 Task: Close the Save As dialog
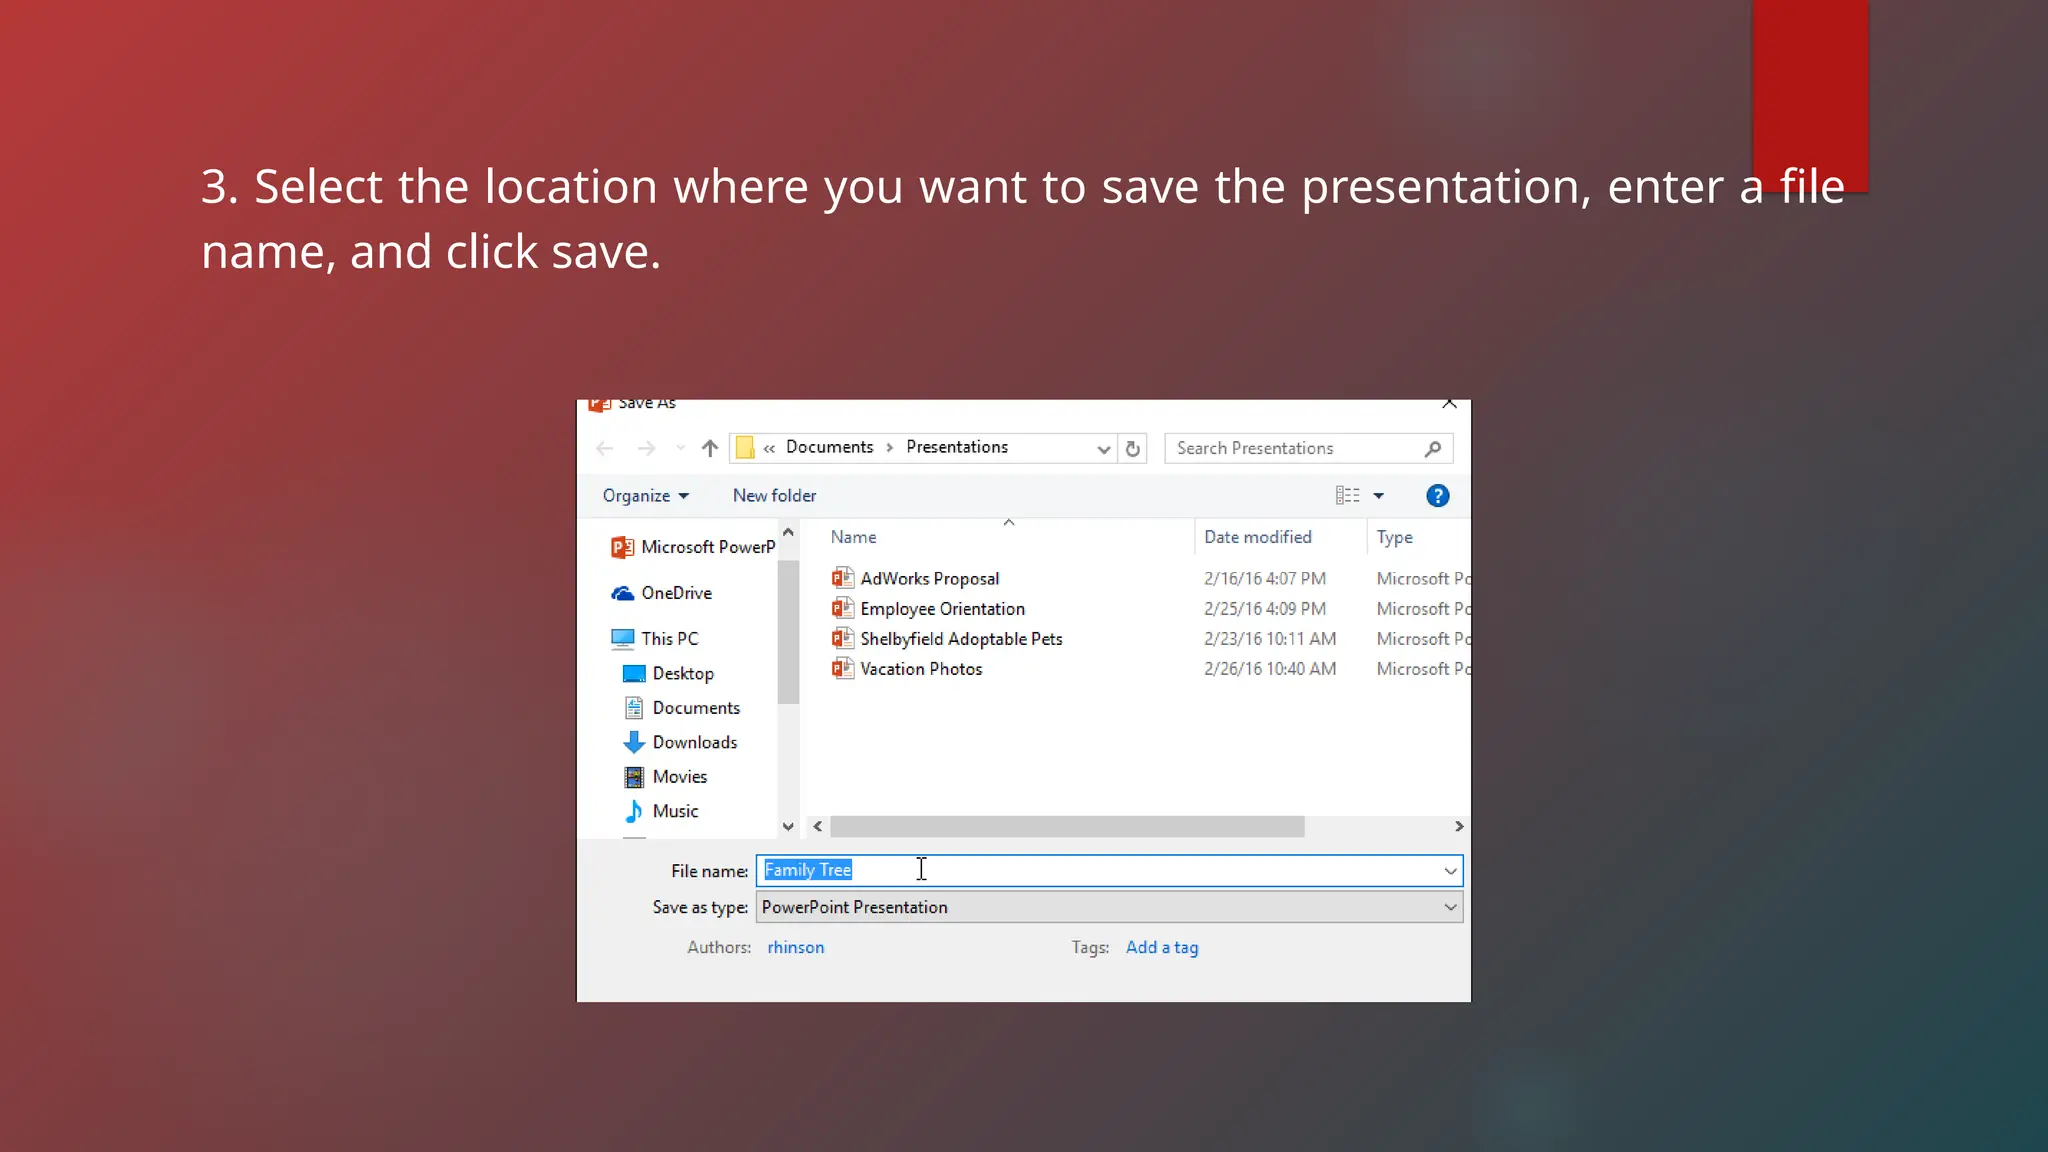coord(1449,403)
